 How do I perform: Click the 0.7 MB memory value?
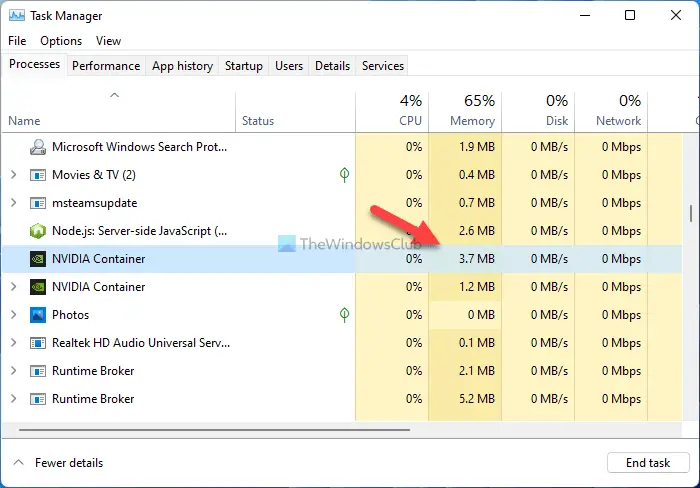pyautogui.click(x=477, y=203)
